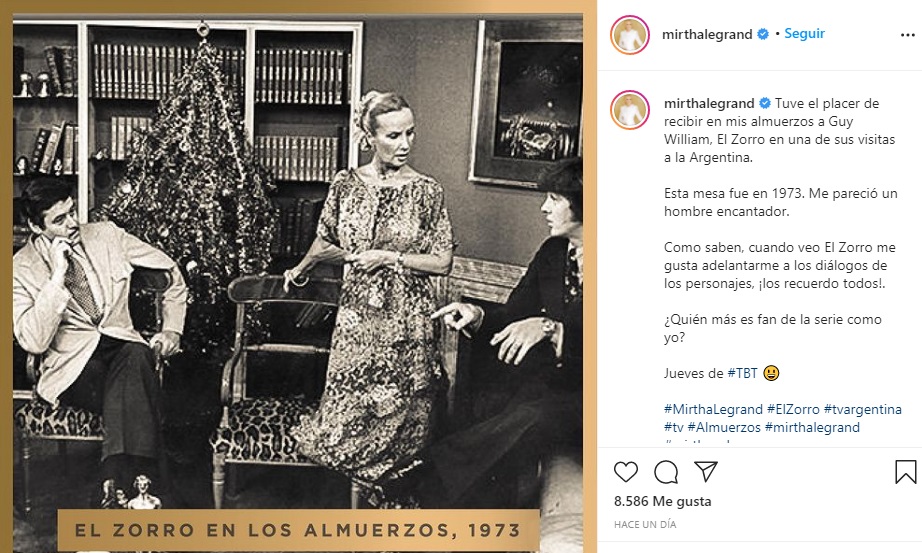This screenshot has height=553, width=922.
Task: Like the post with the heart icon
Action: tap(626, 472)
